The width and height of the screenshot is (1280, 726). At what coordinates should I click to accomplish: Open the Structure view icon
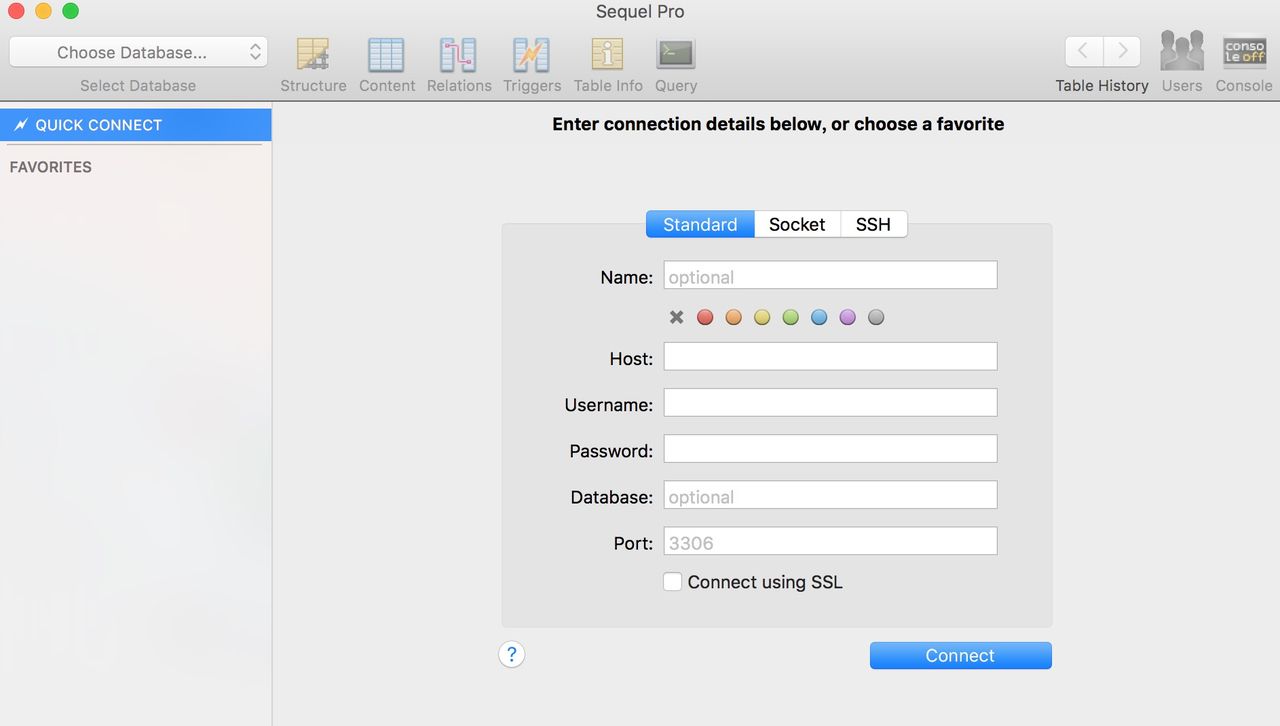tap(313, 55)
